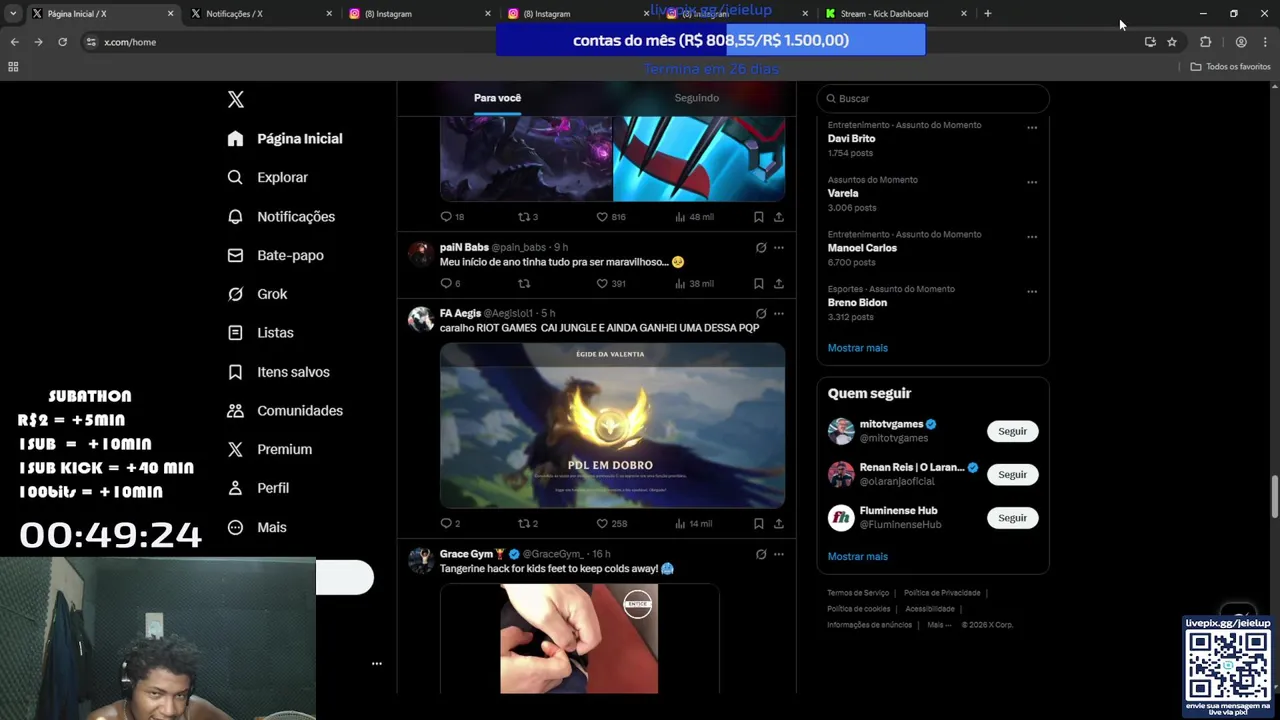Image resolution: width=1280 pixels, height=720 pixels.
Task: Open Grok action on Grace Gym post
Action: (x=761, y=554)
